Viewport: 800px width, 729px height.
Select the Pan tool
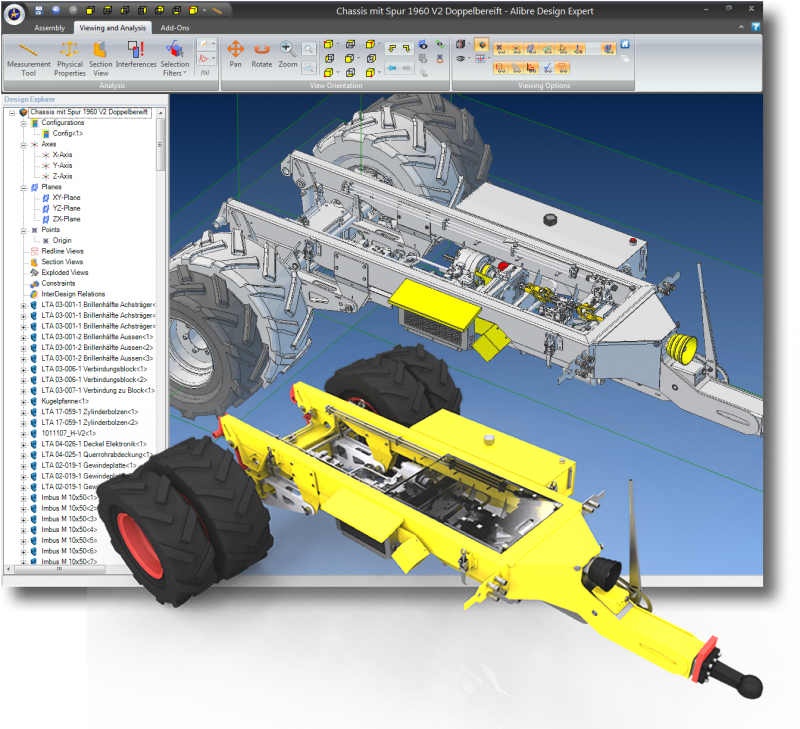[235, 55]
